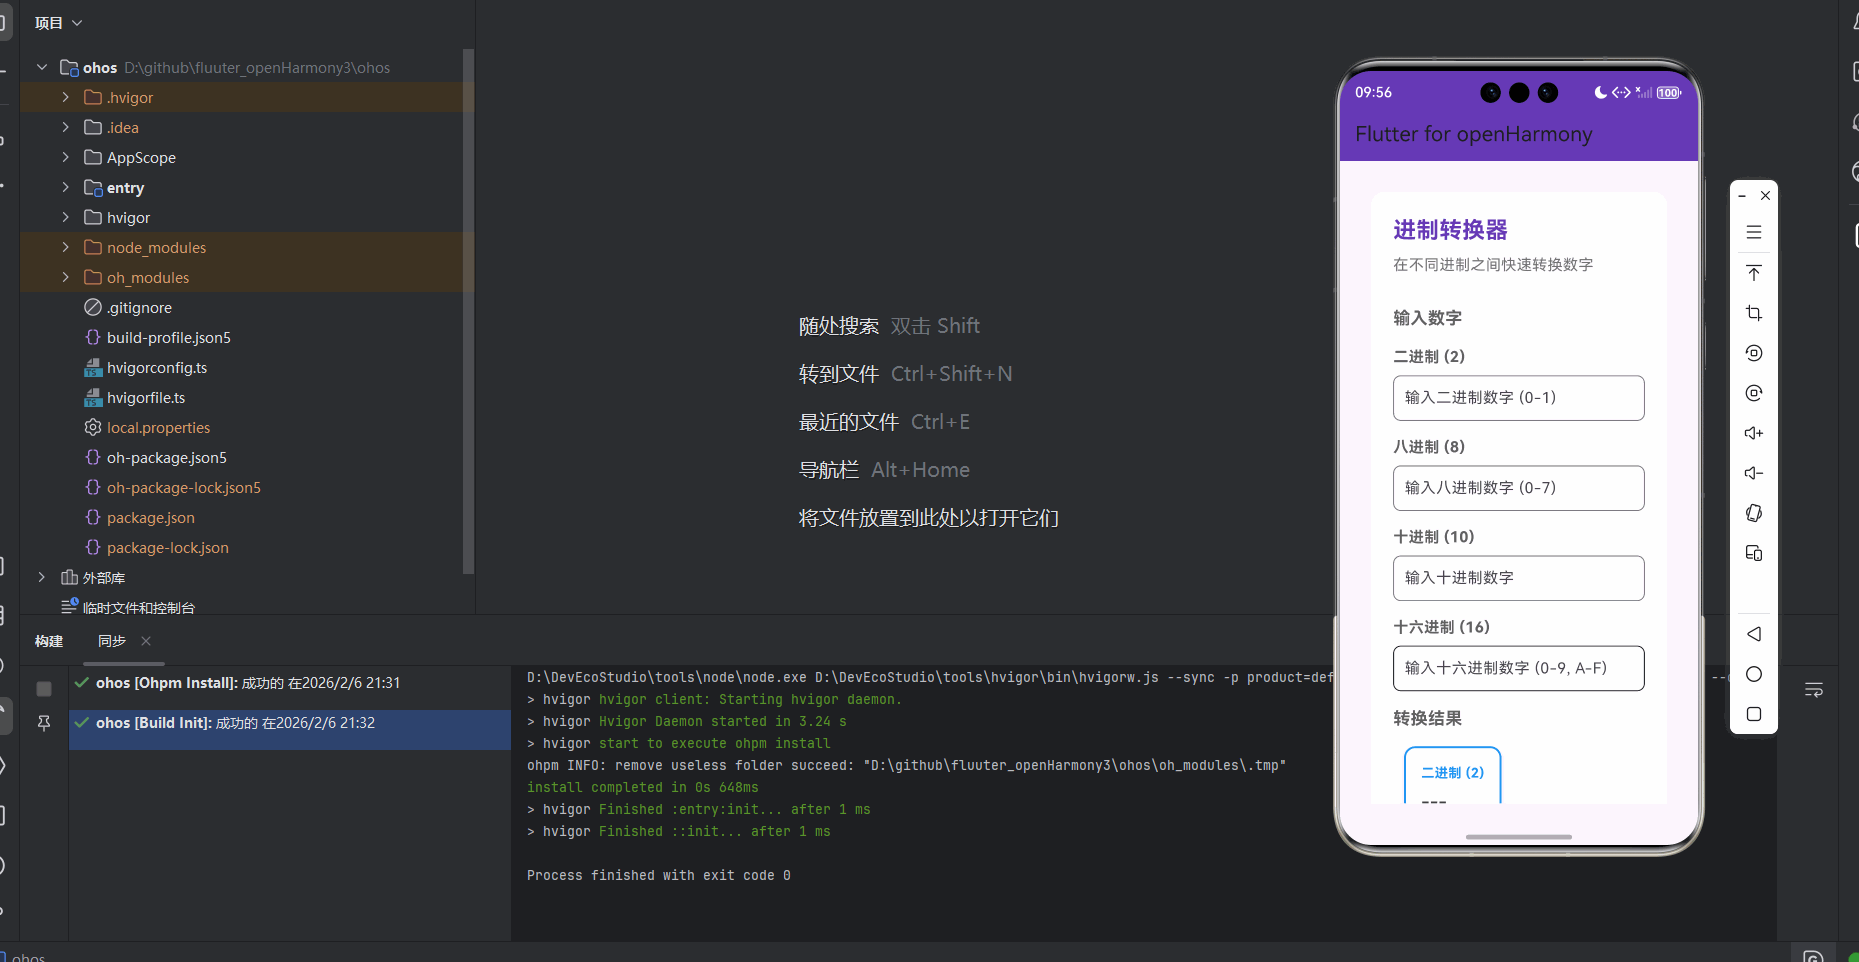Decrease emulator volume
This screenshot has width=1859, height=962.
1753,473
